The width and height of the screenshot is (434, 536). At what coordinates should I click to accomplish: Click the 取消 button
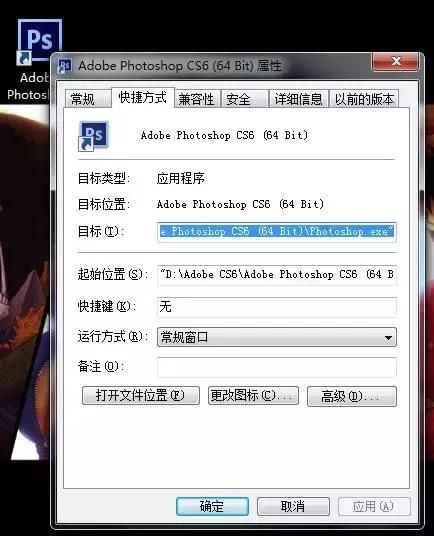click(x=293, y=506)
